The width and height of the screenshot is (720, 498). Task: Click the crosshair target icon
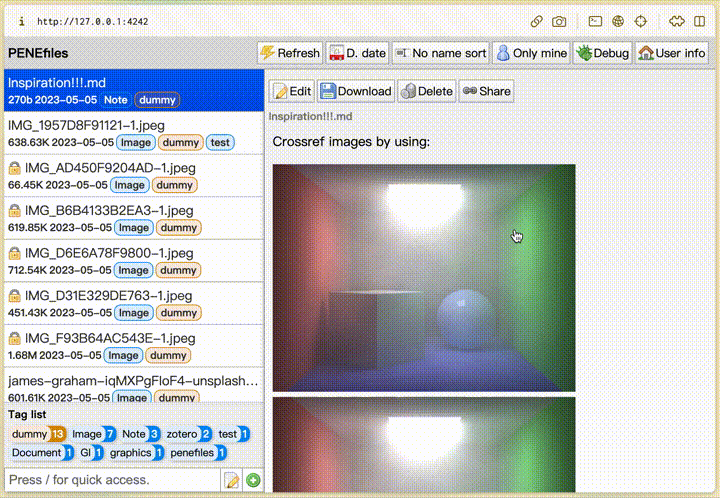pyautogui.click(x=641, y=22)
